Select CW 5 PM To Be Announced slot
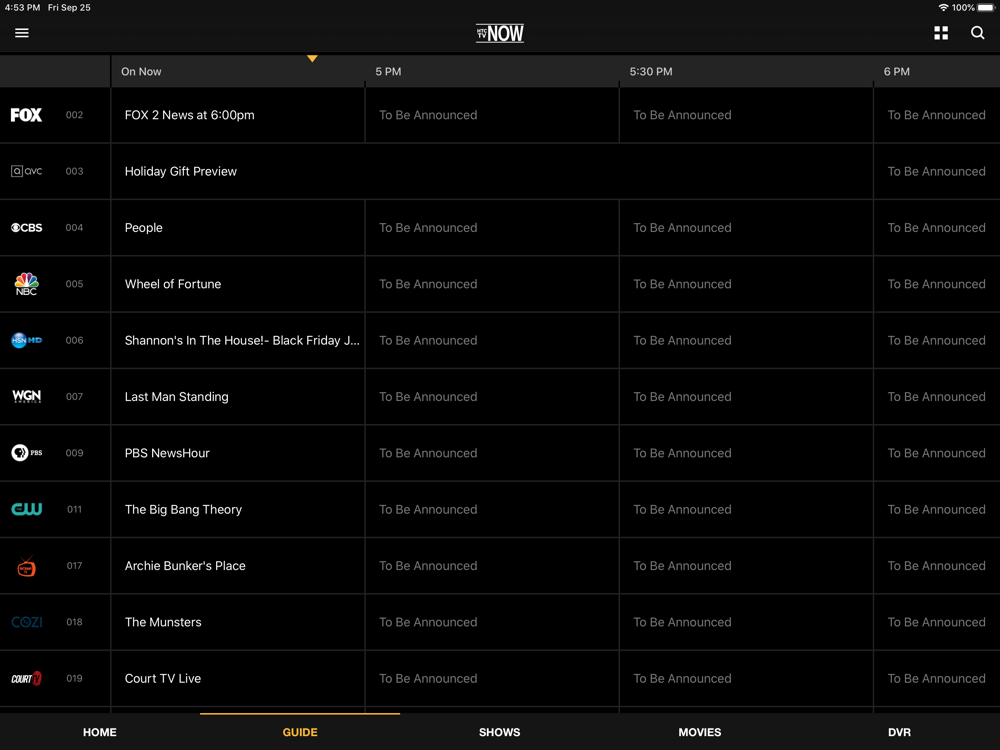Screen dimensions: 1000x750 pos(492,509)
